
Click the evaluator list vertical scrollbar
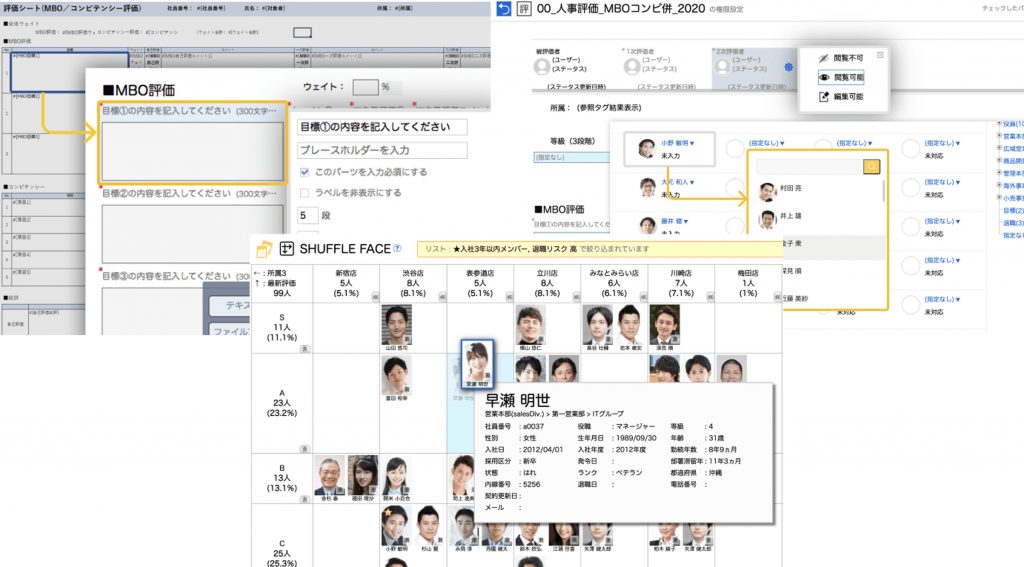(x=883, y=190)
